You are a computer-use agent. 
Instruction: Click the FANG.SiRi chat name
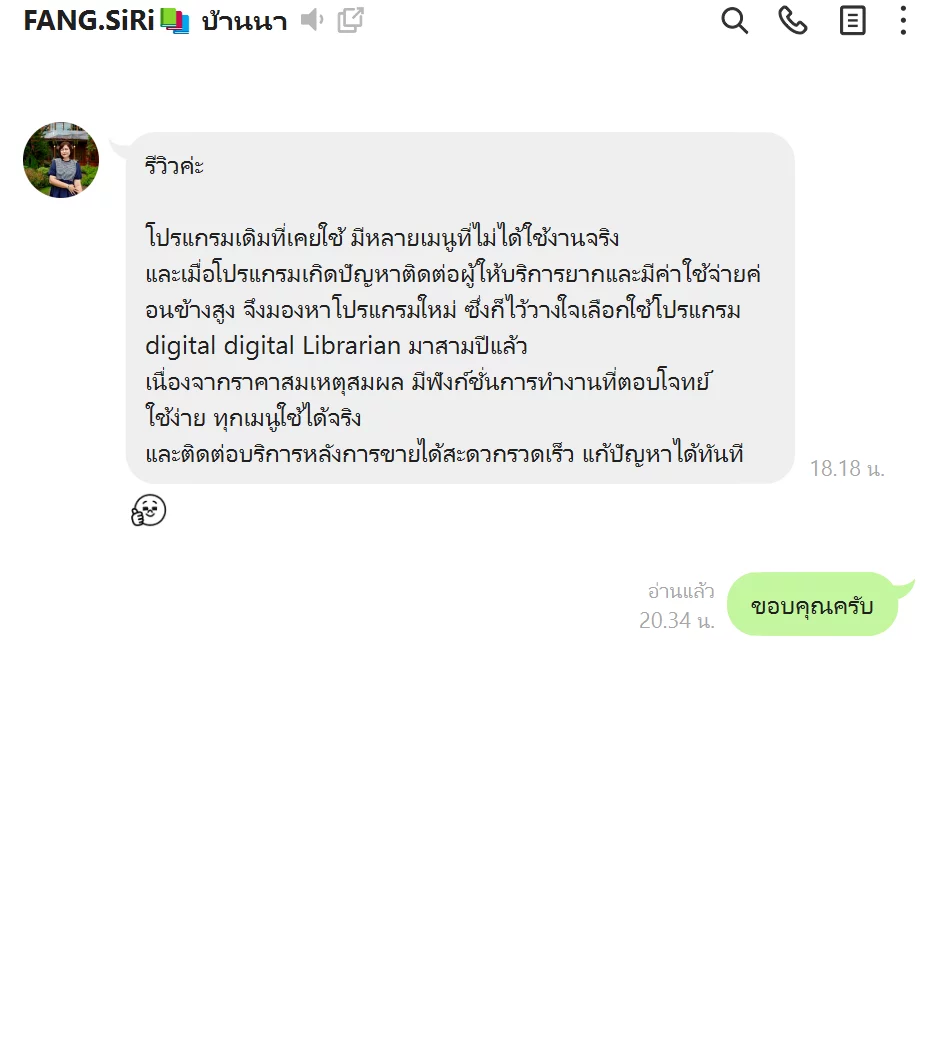(88, 21)
